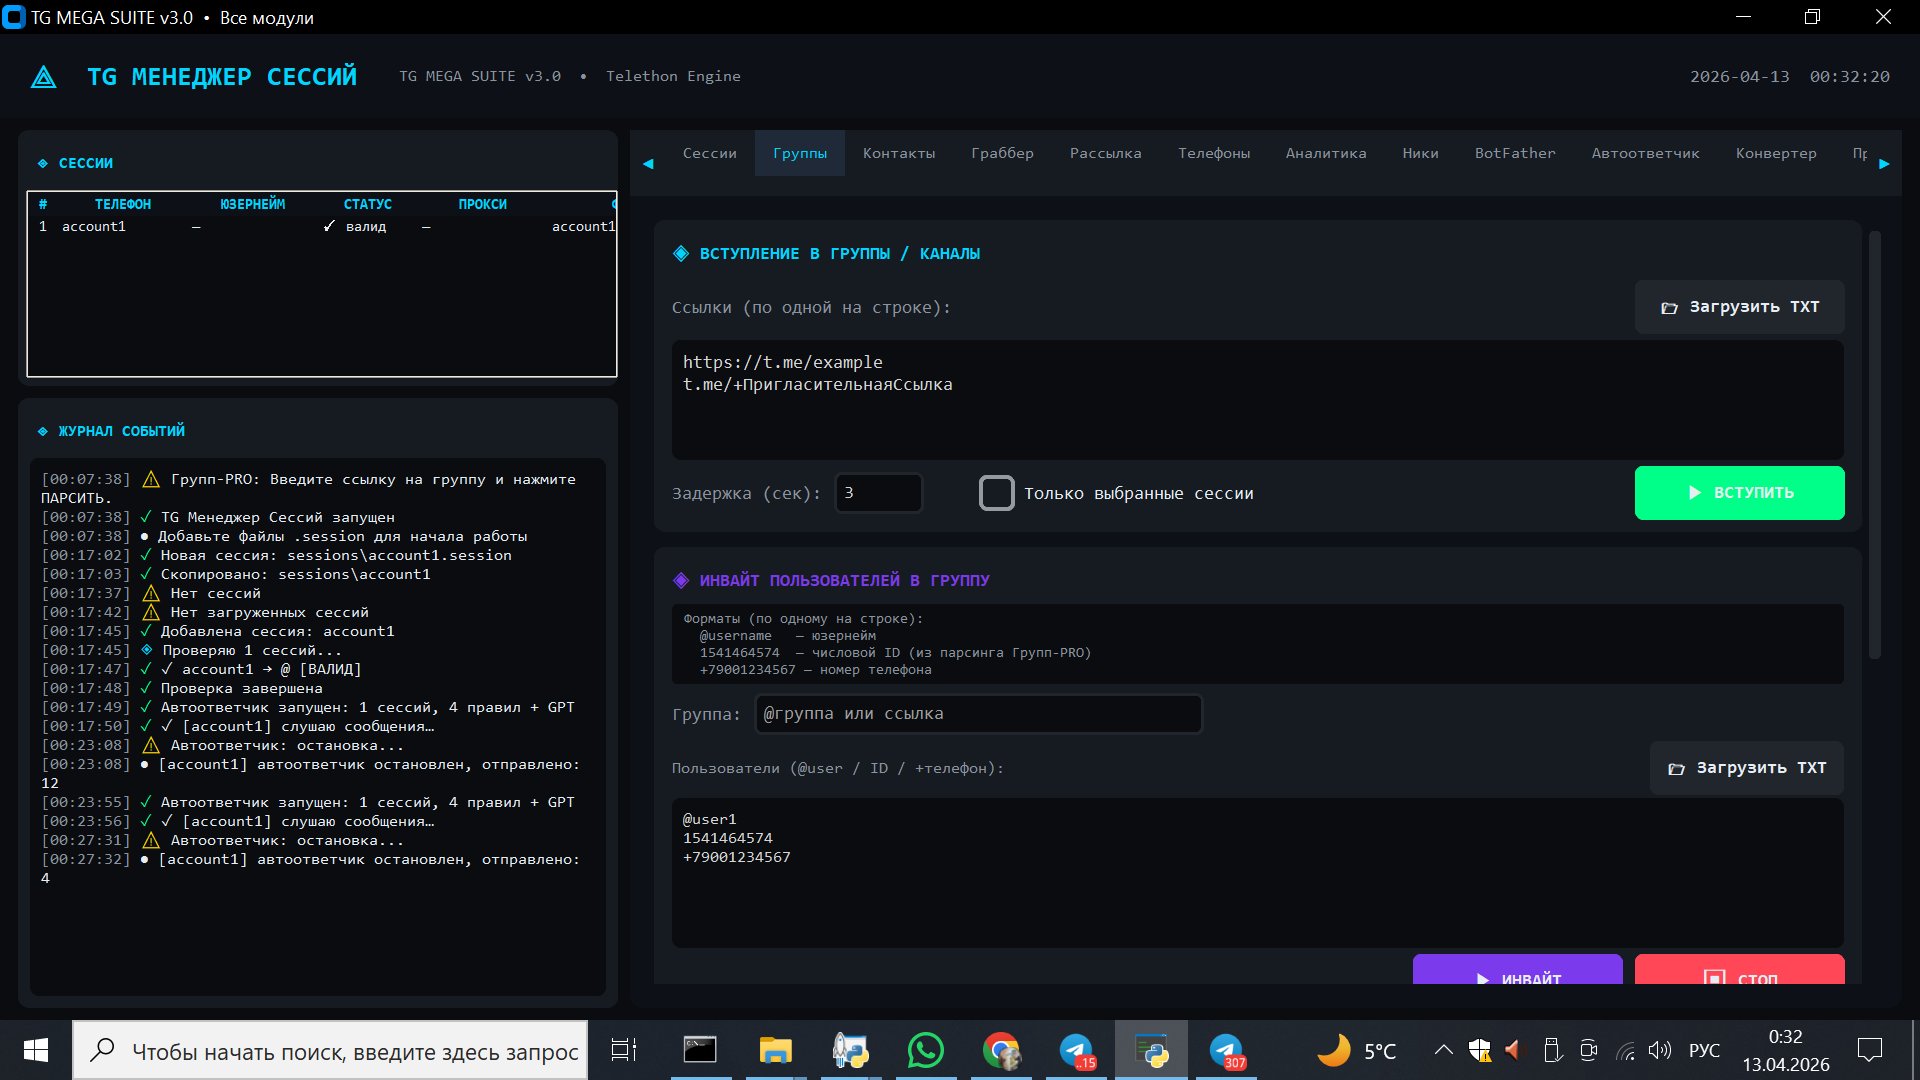
Task: Open Chrome from the taskbar
Action: tap(1001, 1051)
